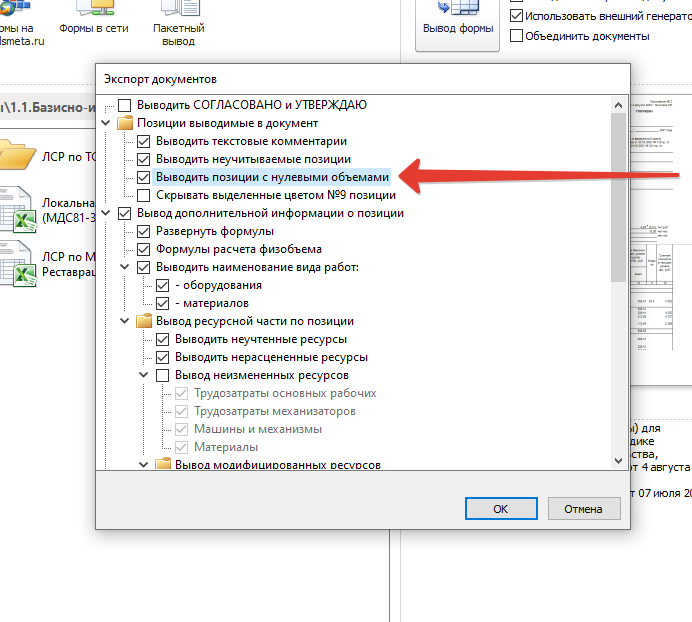Enable Объединить документы checkbox
The width and height of the screenshot is (692, 622).
(516, 35)
